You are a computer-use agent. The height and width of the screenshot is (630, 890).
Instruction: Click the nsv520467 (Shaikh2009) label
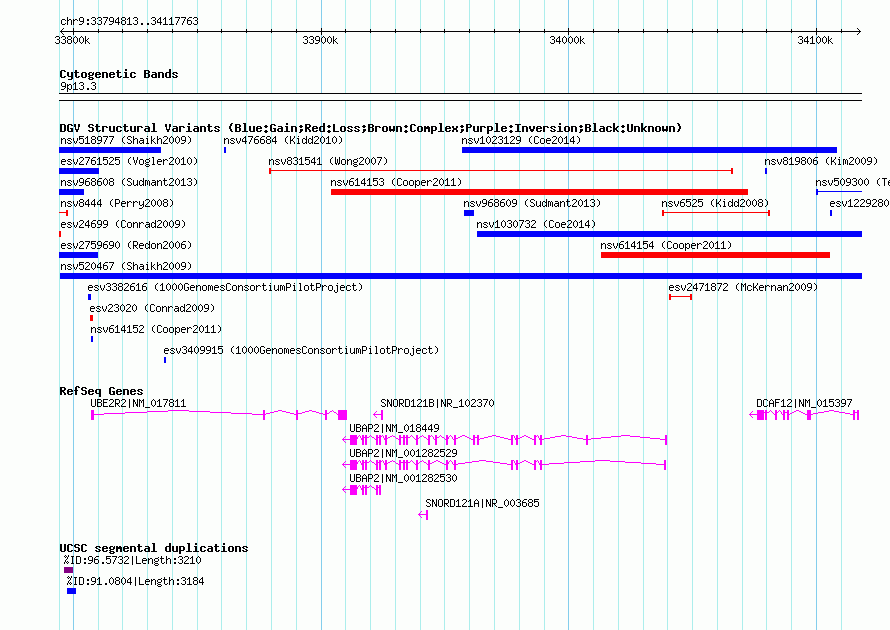[126, 266]
